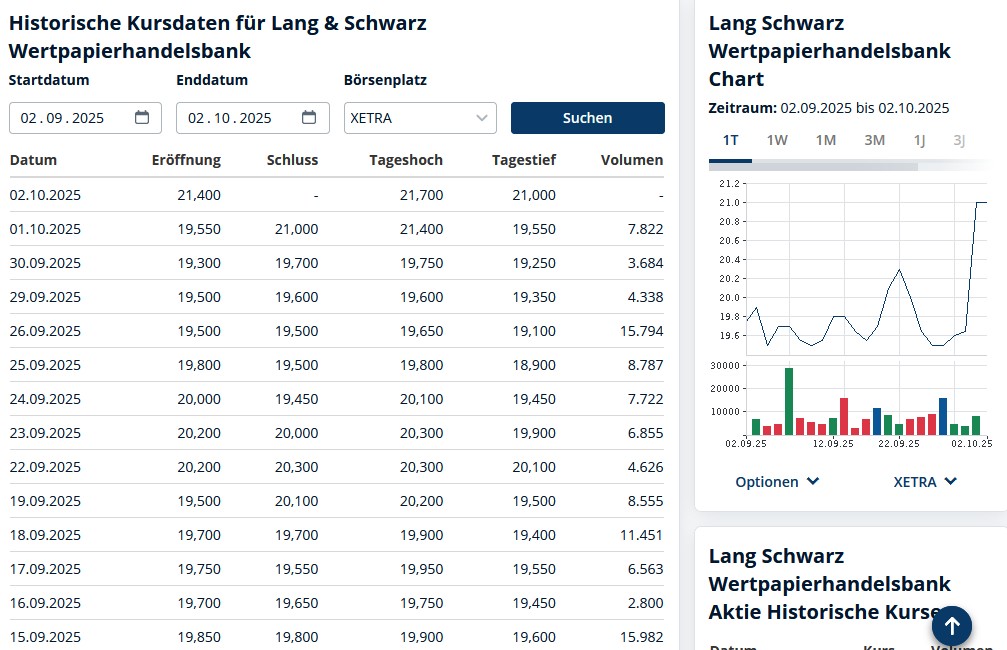Open the XETRA exchange selector under the chart
Image resolution: width=1007 pixels, height=650 pixels.
924,481
